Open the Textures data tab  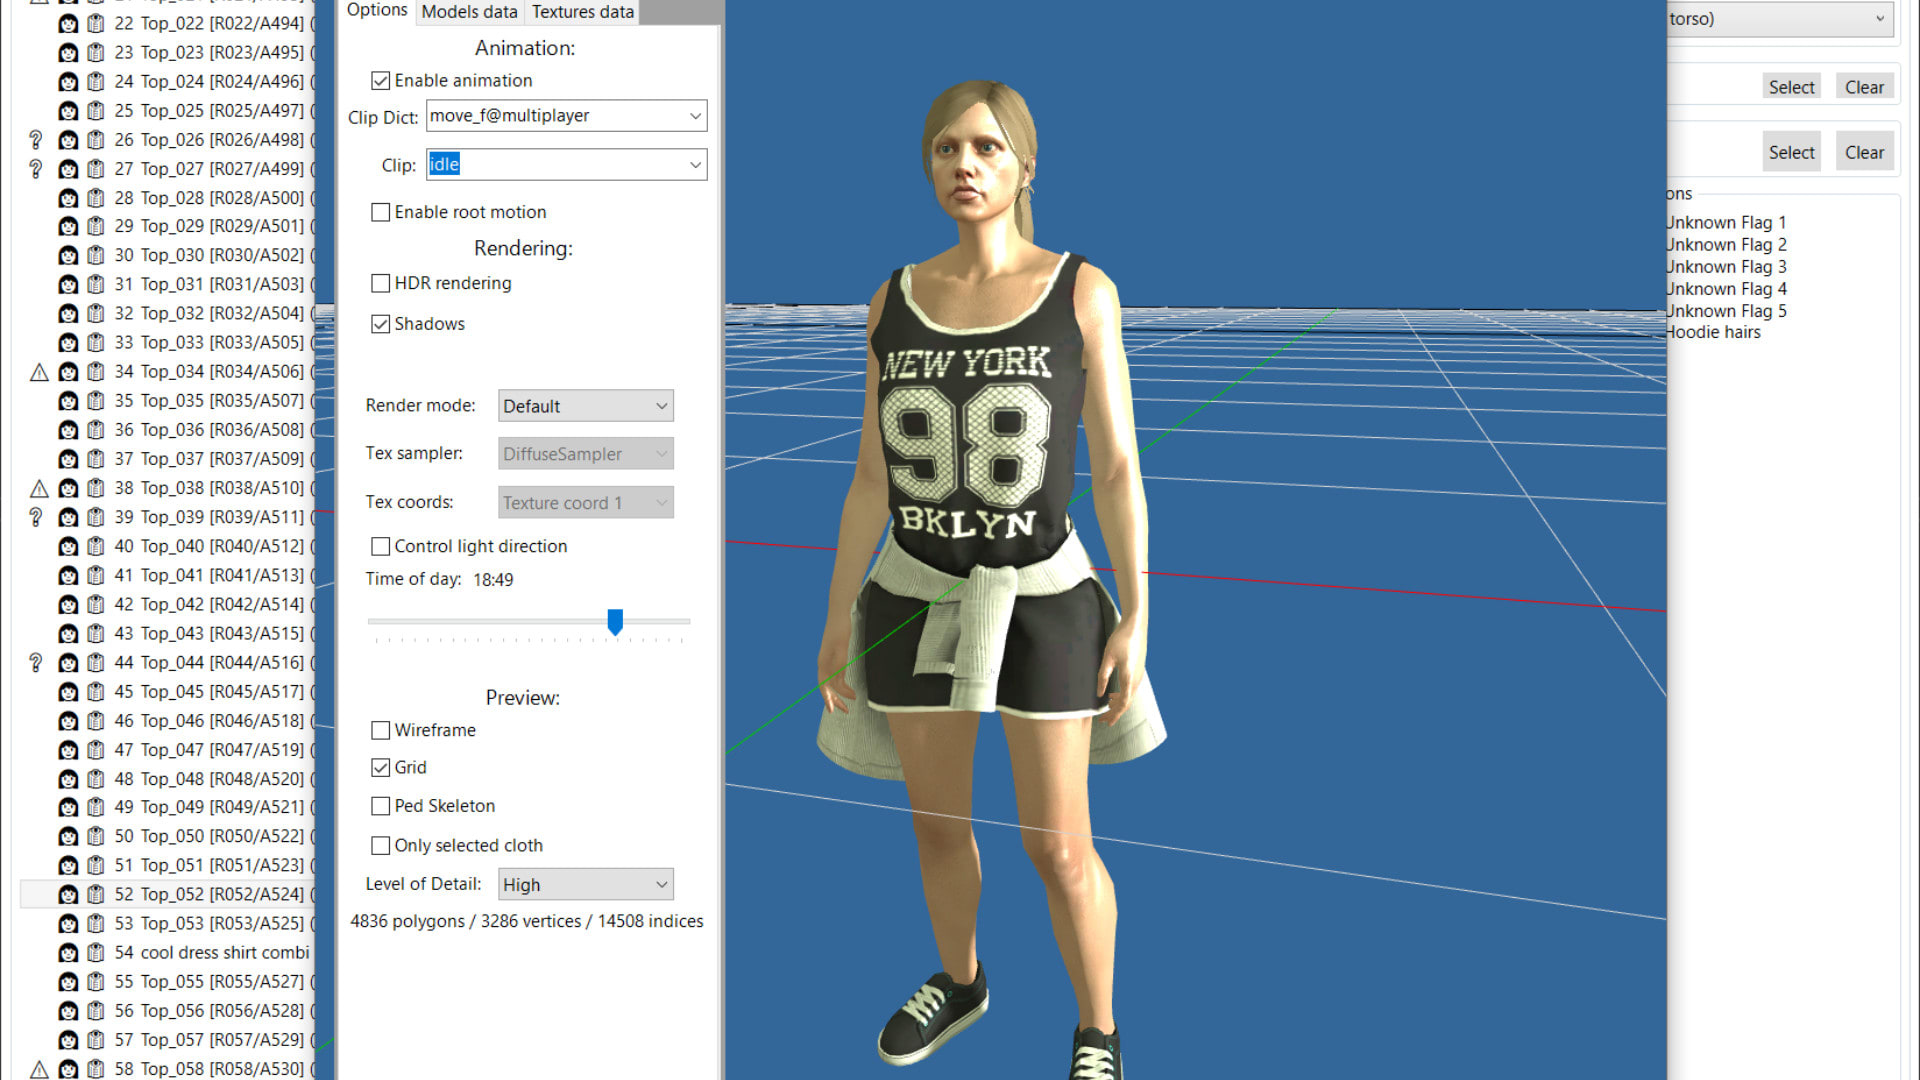pos(582,12)
